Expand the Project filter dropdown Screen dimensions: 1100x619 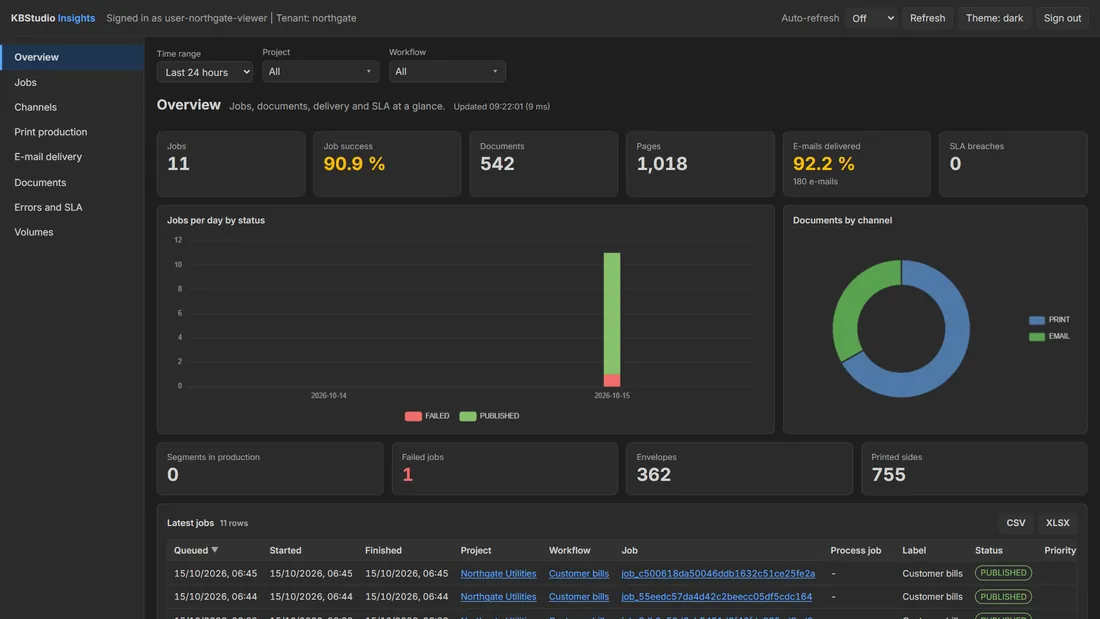coord(321,72)
